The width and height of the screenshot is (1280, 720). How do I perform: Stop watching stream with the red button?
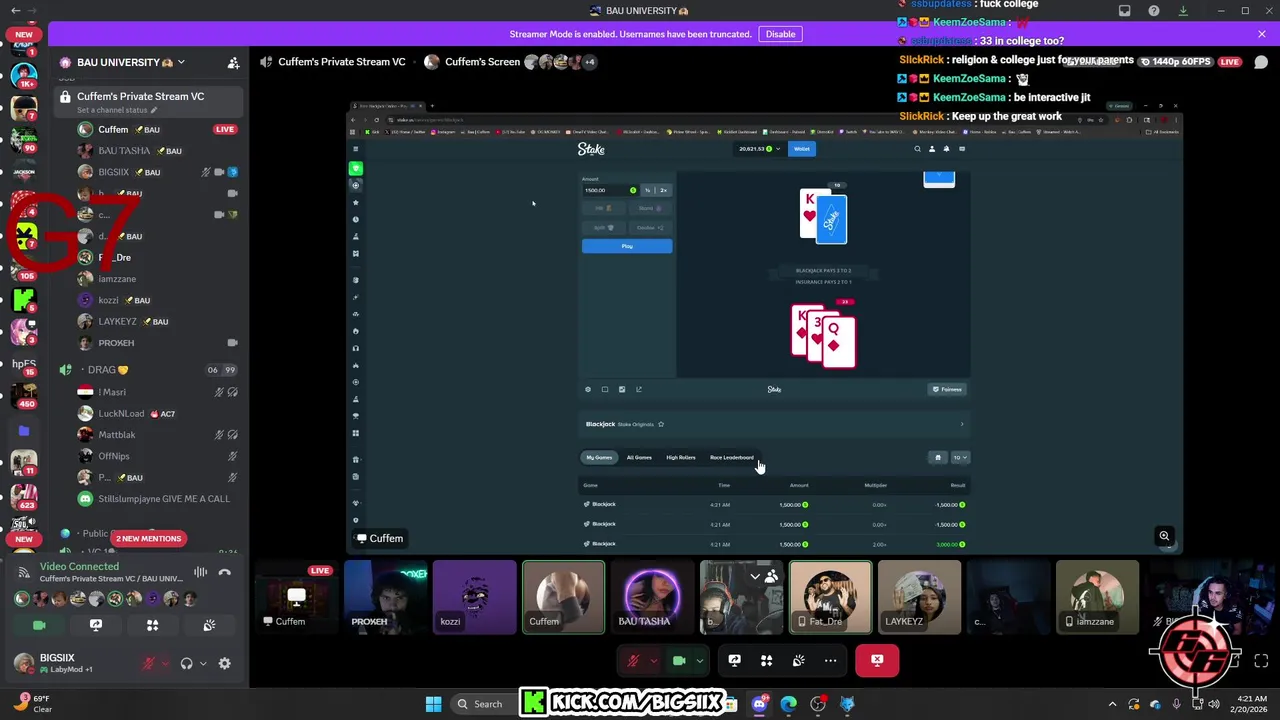click(877, 660)
